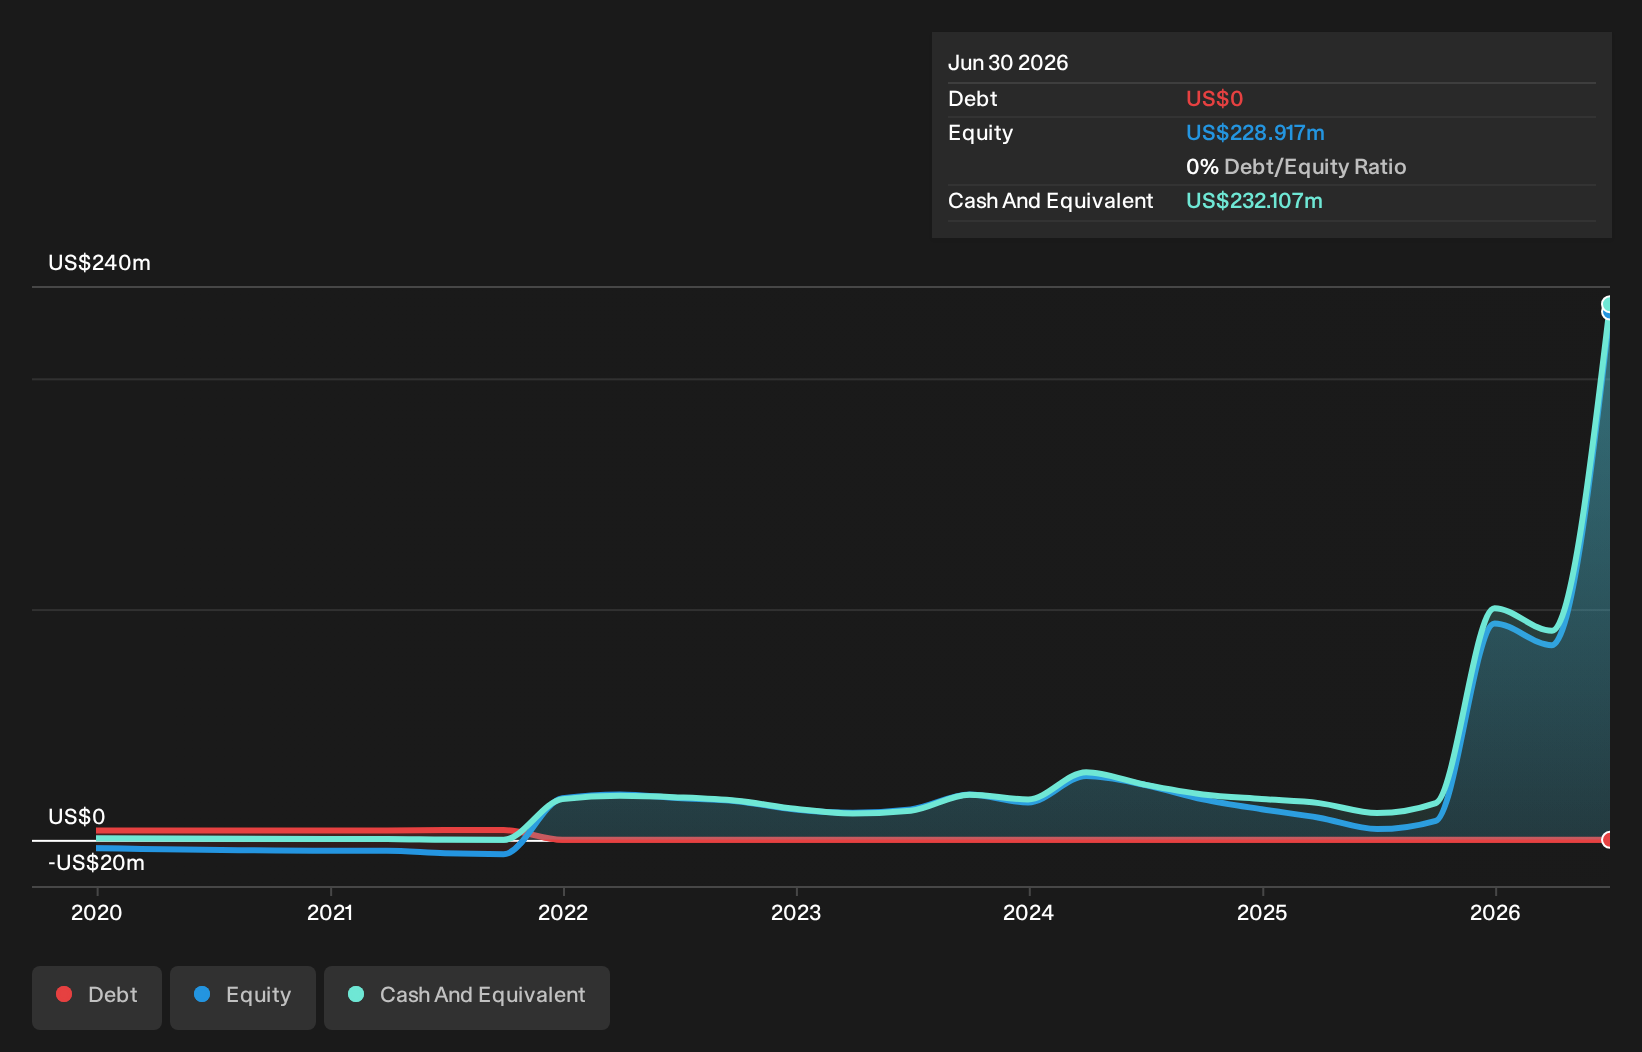Click the teal Cash And Equivalent legend dot

(356, 994)
